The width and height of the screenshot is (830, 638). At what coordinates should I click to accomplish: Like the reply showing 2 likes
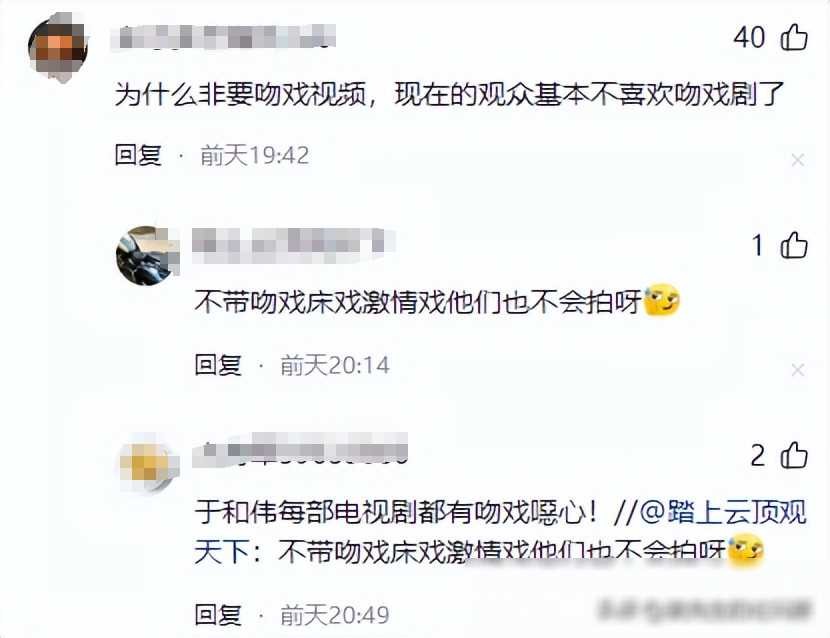tap(794, 455)
